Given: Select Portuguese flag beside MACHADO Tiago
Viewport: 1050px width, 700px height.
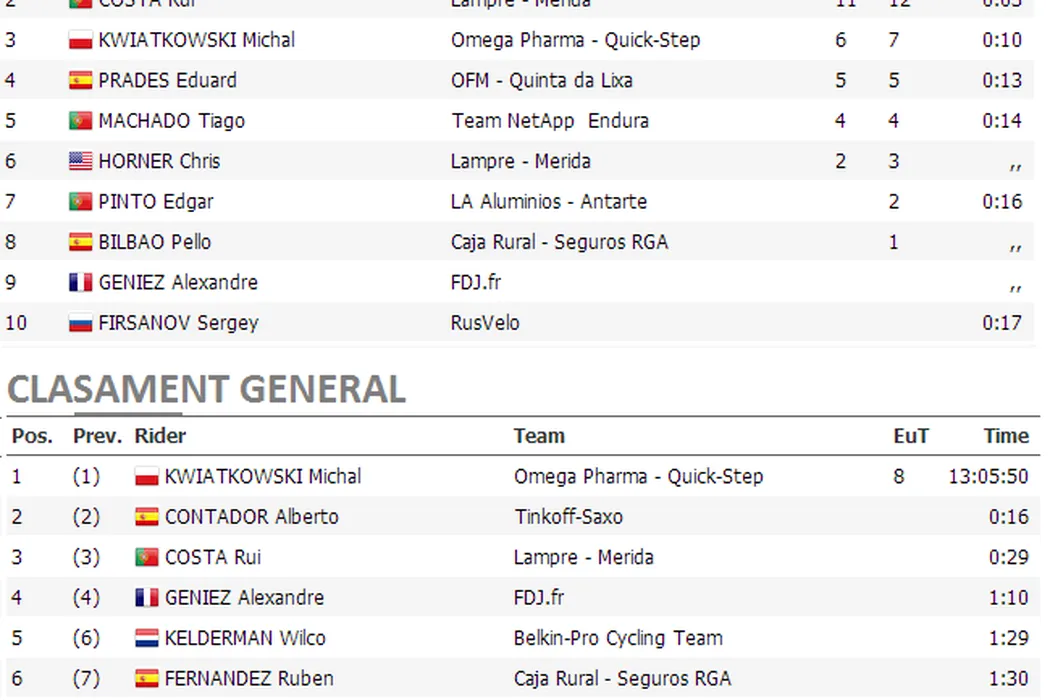Looking at the screenshot, I should pyautogui.click(x=80, y=121).
